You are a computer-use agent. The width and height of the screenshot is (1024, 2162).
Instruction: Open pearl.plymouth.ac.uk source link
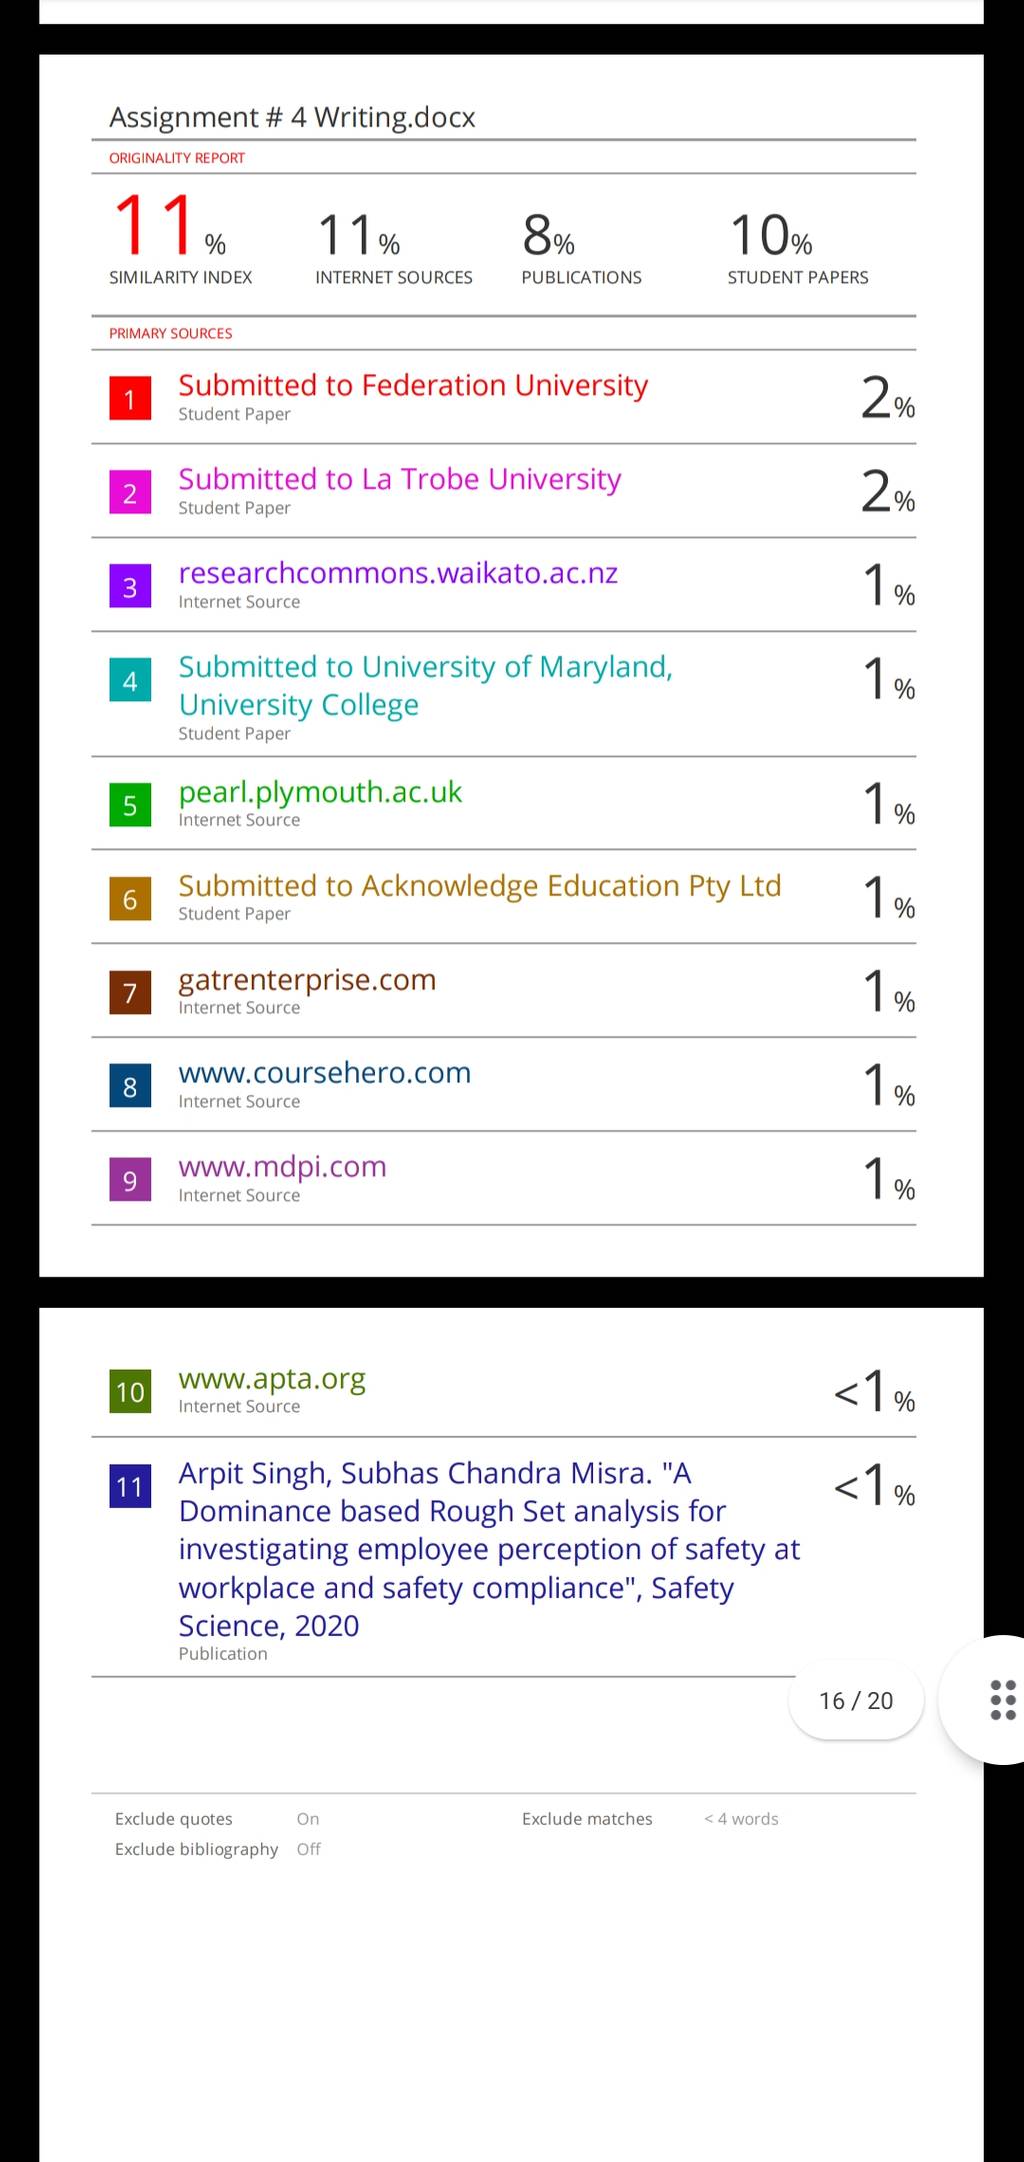pyautogui.click(x=320, y=792)
